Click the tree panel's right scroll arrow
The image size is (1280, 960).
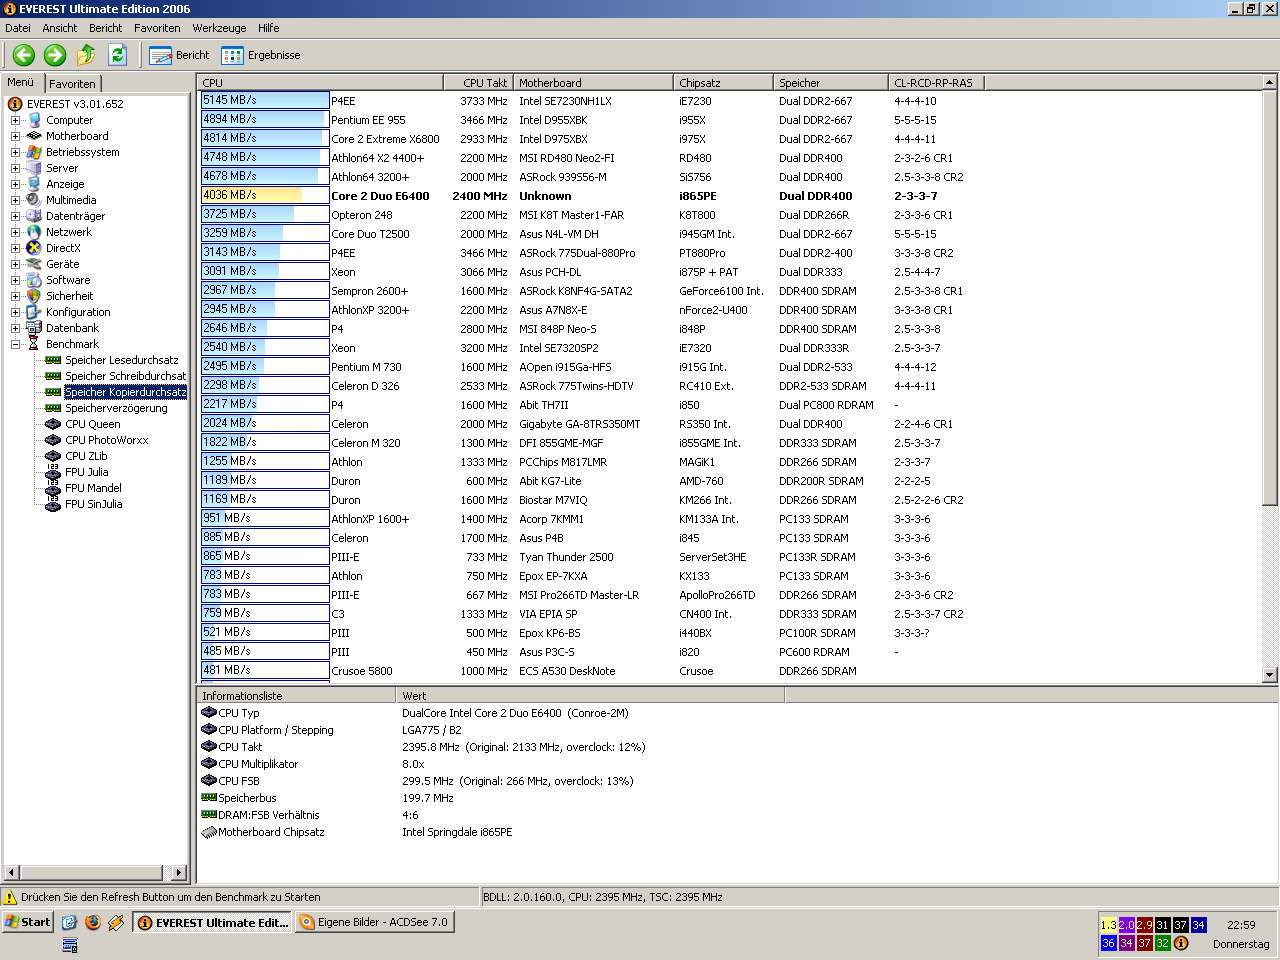point(179,873)
